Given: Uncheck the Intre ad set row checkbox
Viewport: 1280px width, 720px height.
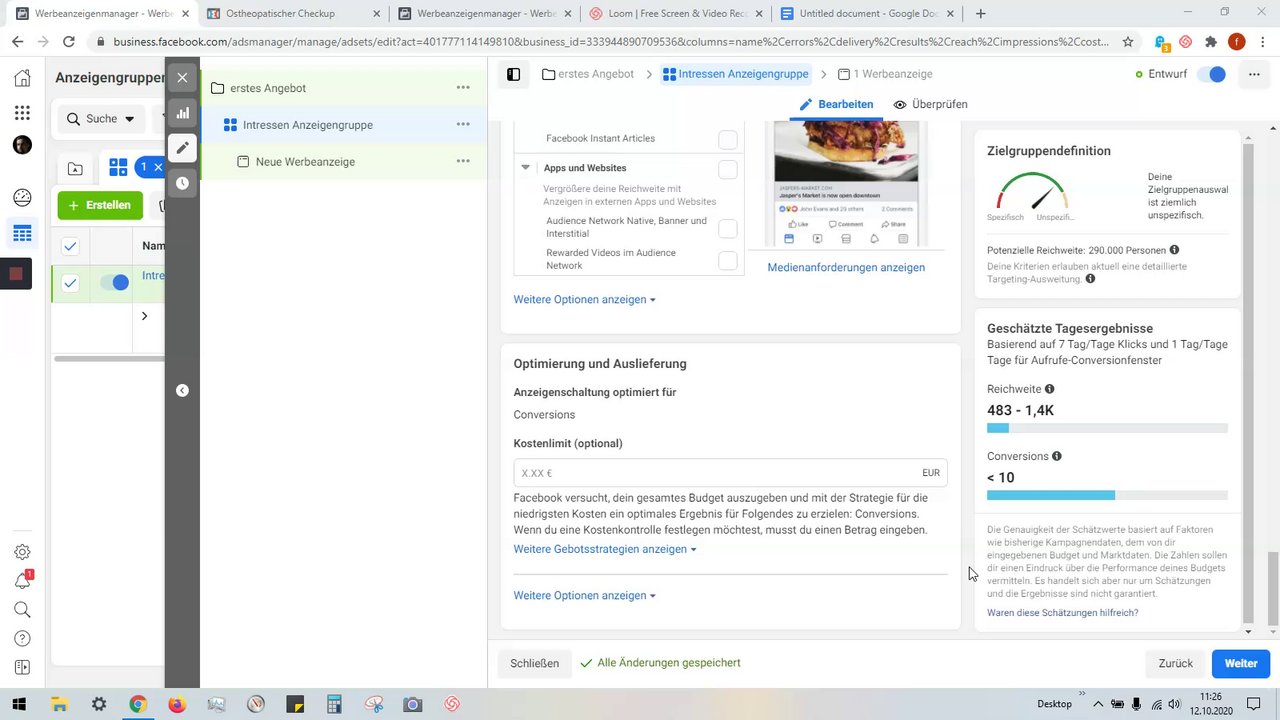Looking at the screenshot, I should coord(70,283).
